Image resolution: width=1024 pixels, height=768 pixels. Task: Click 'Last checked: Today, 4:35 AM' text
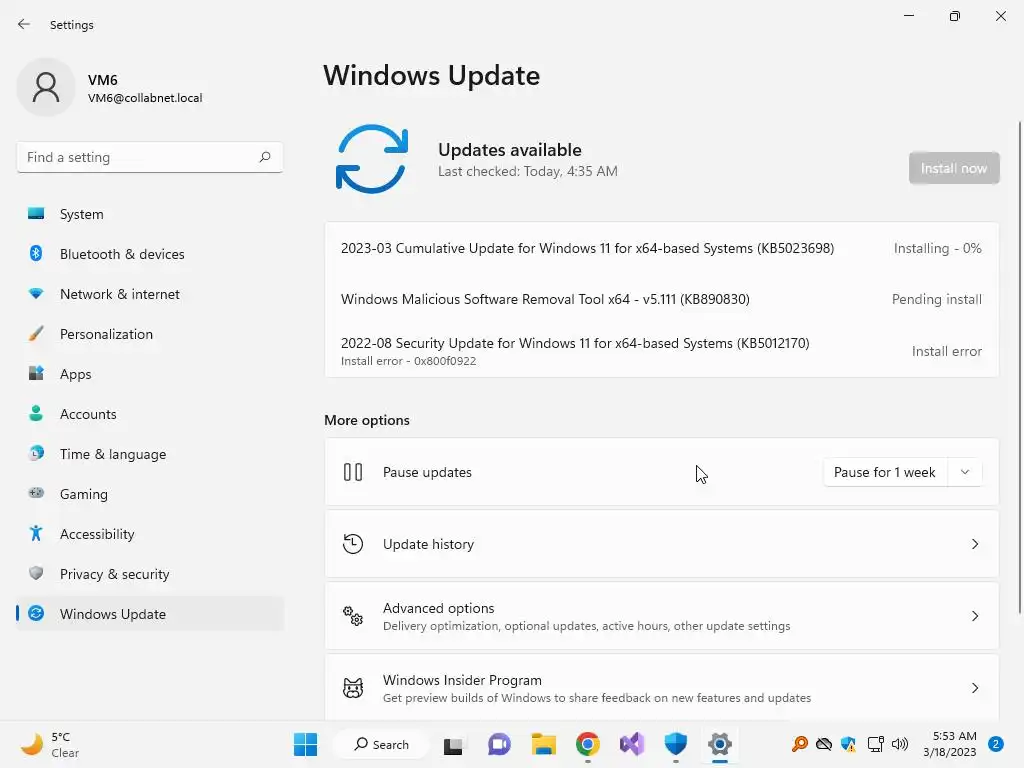click(528, 171)
